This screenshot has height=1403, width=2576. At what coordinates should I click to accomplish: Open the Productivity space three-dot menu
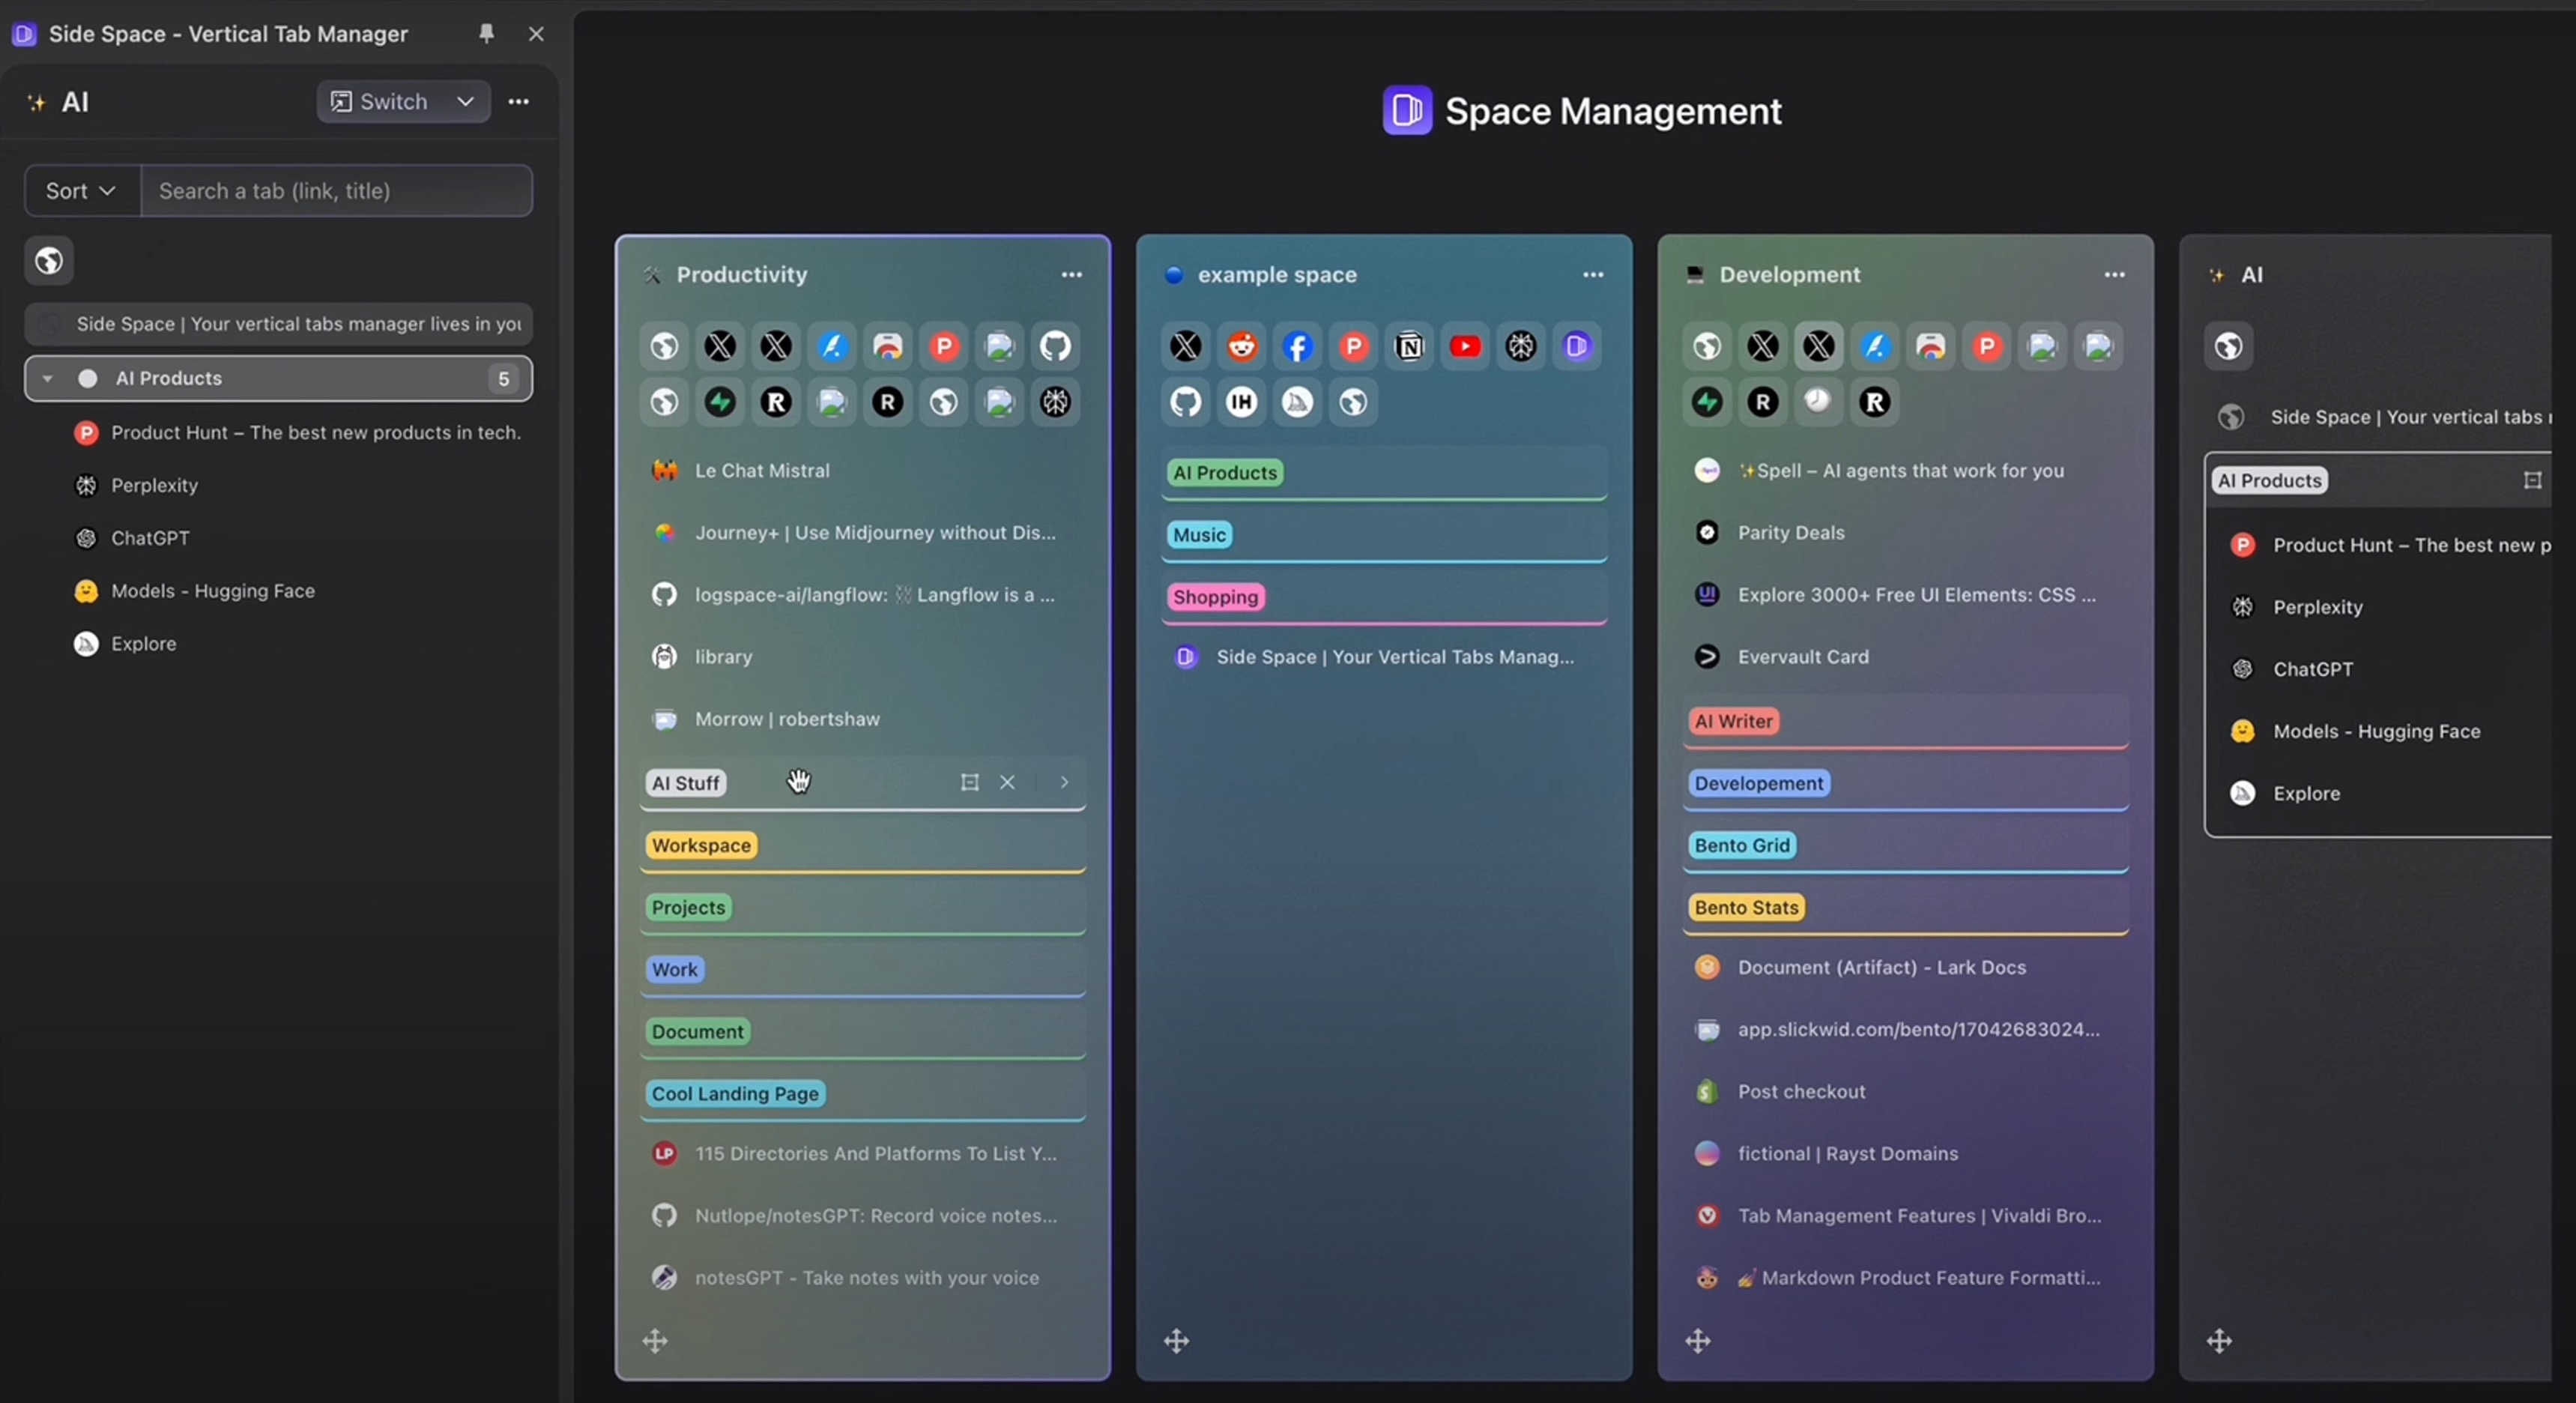1071,274
